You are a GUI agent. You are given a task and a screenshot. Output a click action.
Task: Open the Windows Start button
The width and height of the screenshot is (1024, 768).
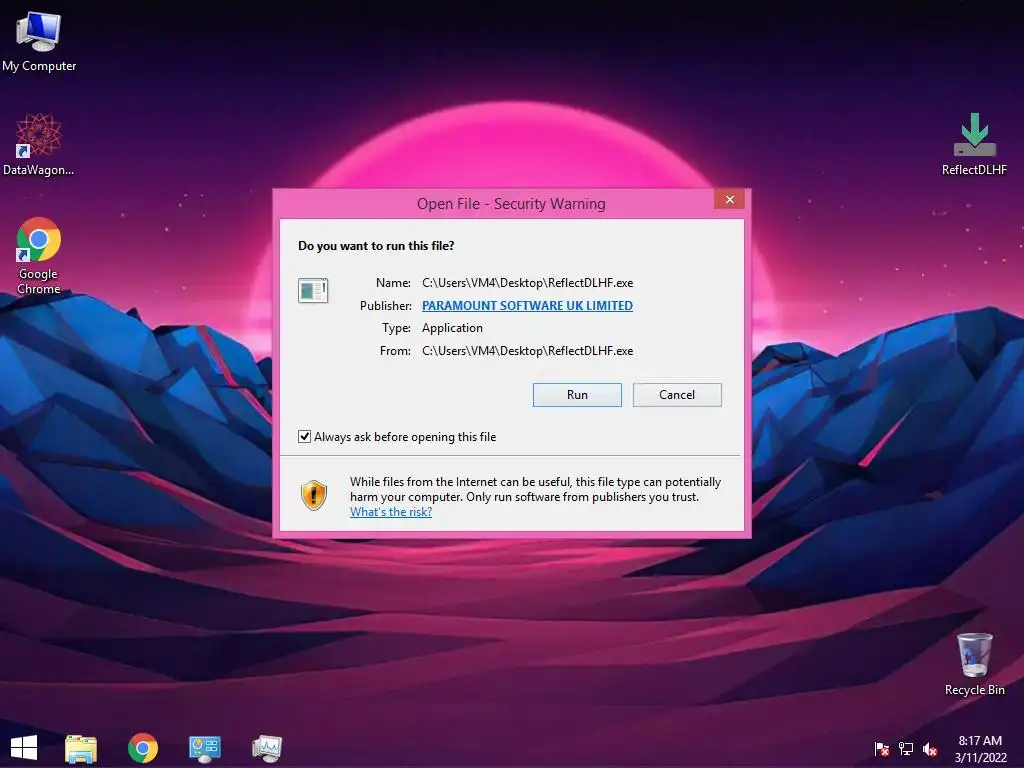point(24,748)
